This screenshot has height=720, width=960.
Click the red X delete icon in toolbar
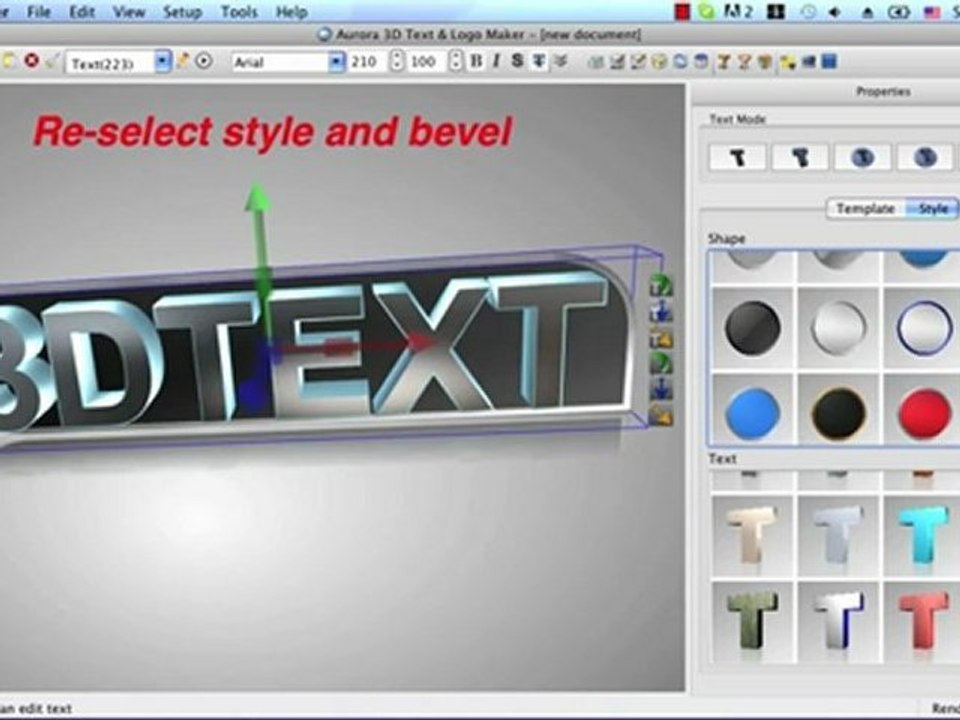point(31,61)
